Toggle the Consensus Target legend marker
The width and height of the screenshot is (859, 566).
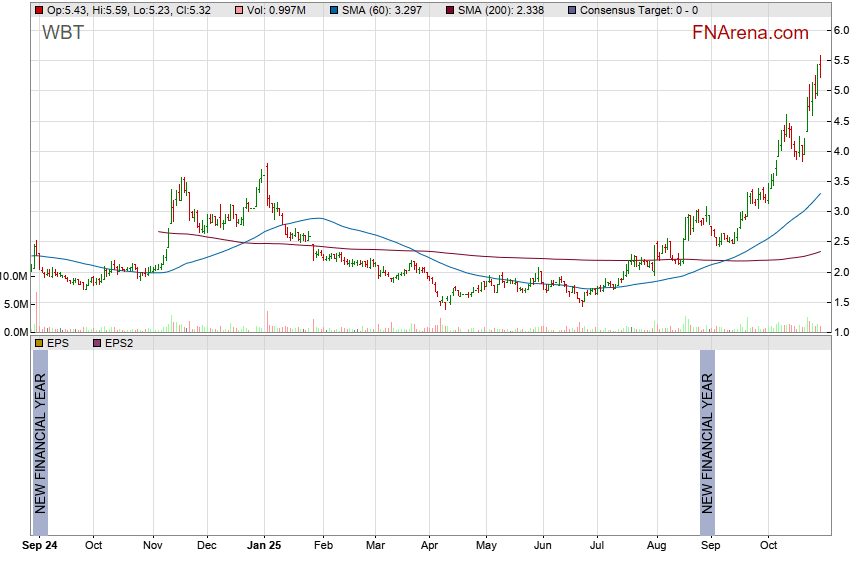[571, 10]
